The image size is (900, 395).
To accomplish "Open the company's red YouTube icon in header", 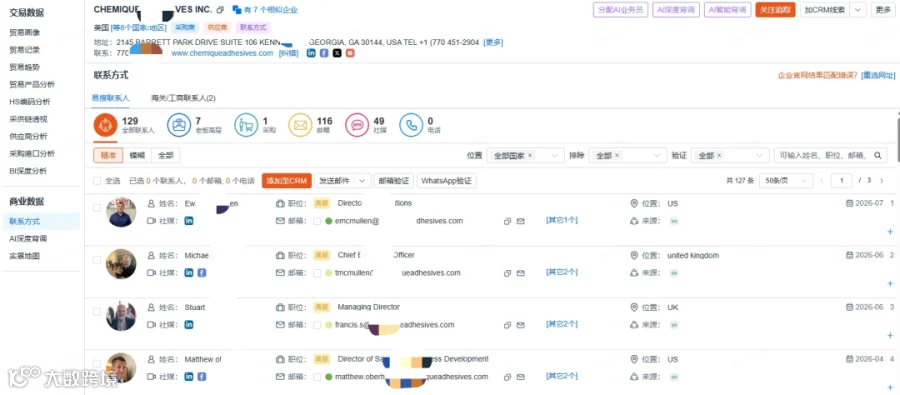I will [350, 53].
